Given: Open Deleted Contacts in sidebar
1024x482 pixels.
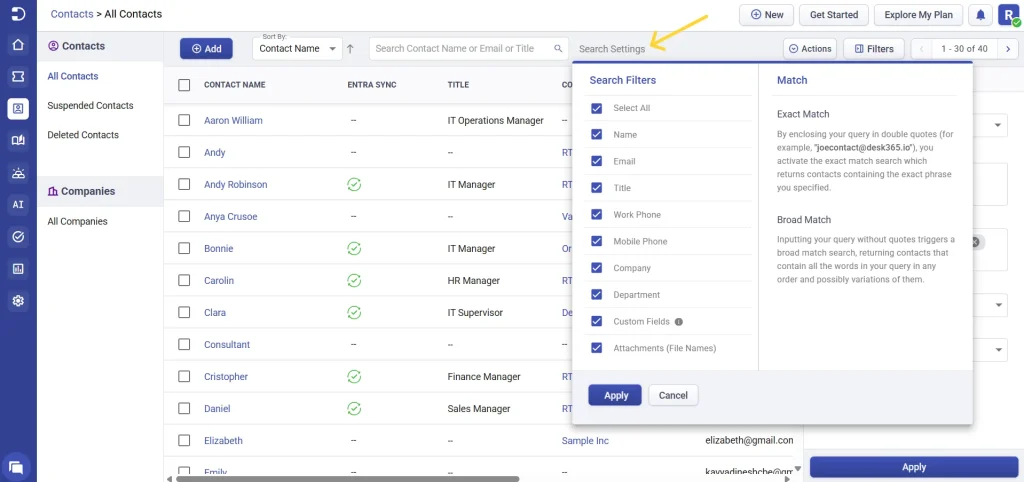Looking at the screenshot, I should (83, 135).
